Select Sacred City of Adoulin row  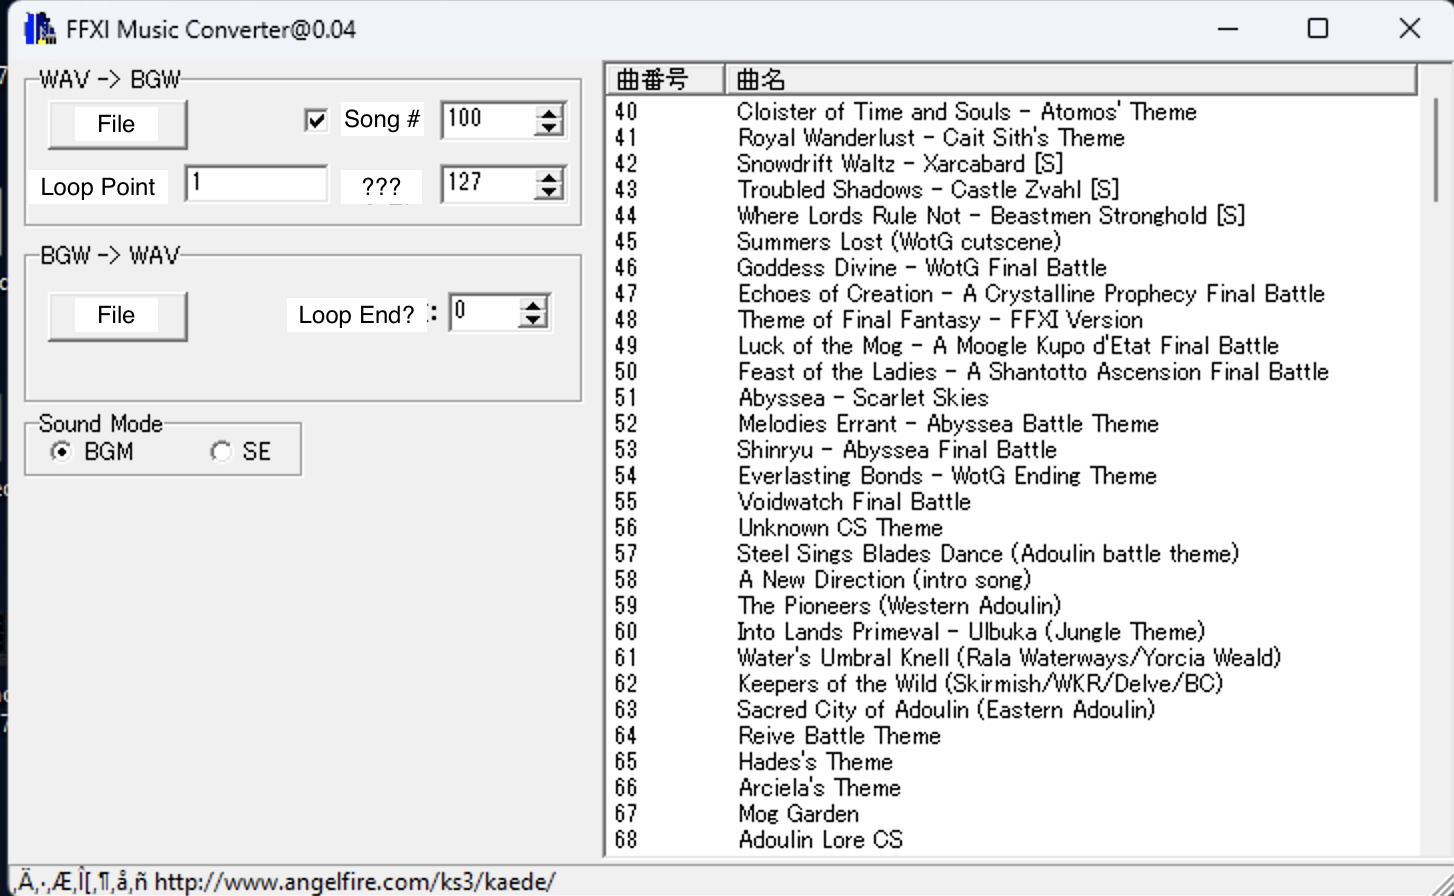pyautogui.click(x=1013, y=710)
